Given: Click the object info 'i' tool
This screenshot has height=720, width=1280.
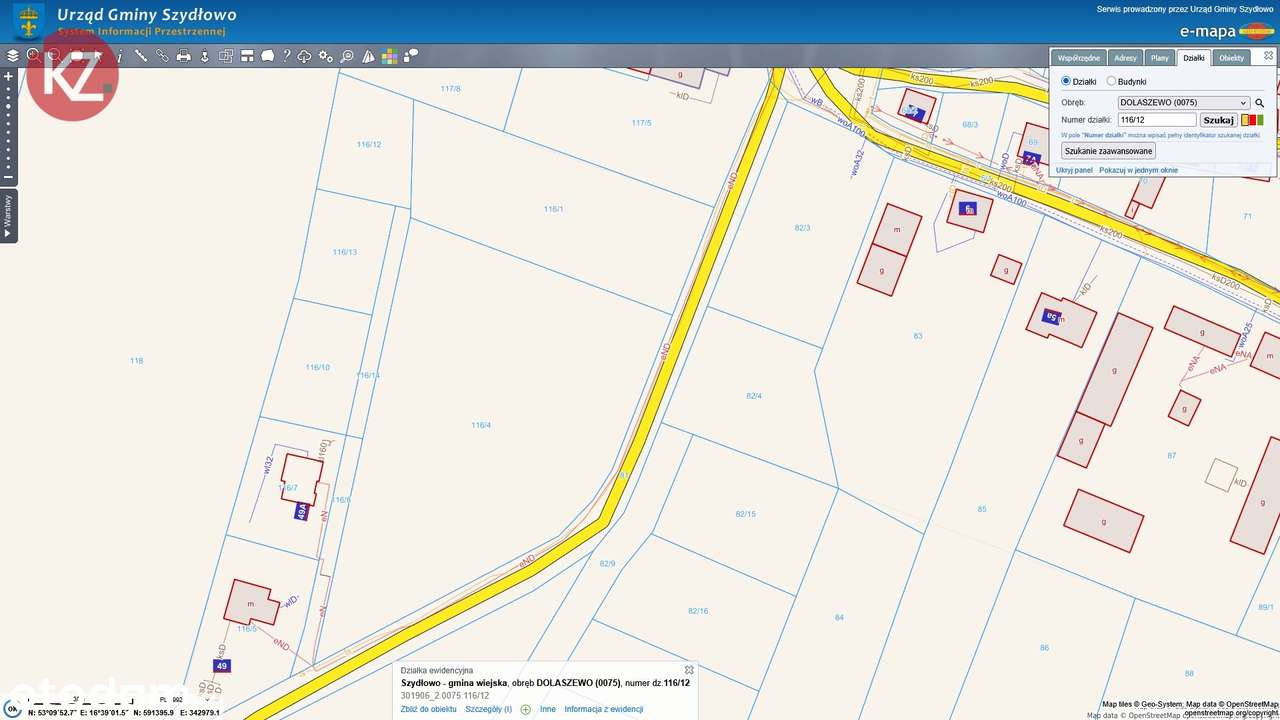Looking at the screenshot, I should (x=119, y=56).
